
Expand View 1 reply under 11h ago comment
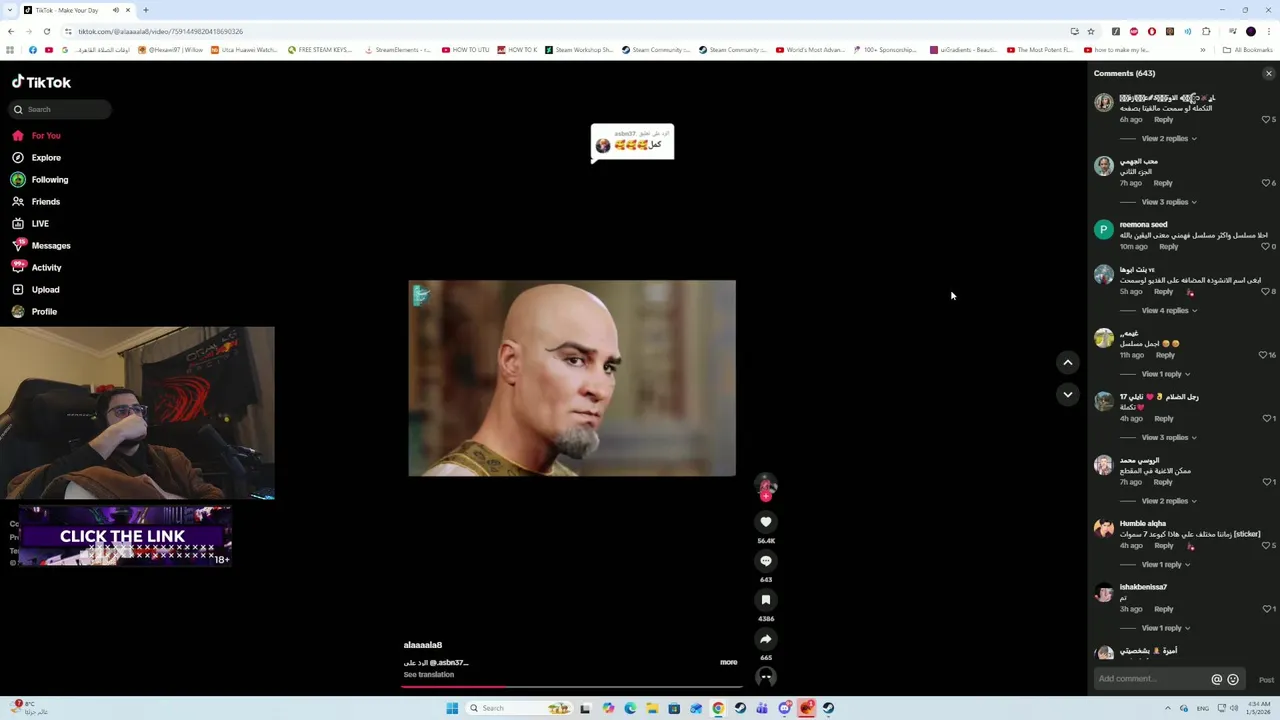(x=1166, y=374)
